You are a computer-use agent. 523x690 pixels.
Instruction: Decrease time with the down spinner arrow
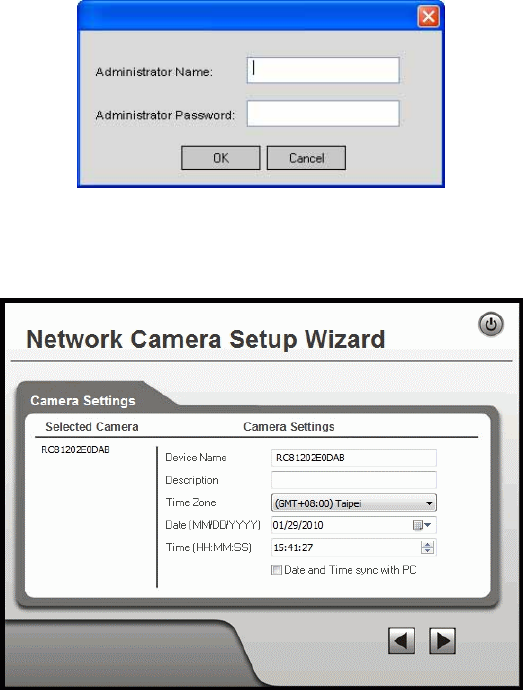[x=427, y=551]
